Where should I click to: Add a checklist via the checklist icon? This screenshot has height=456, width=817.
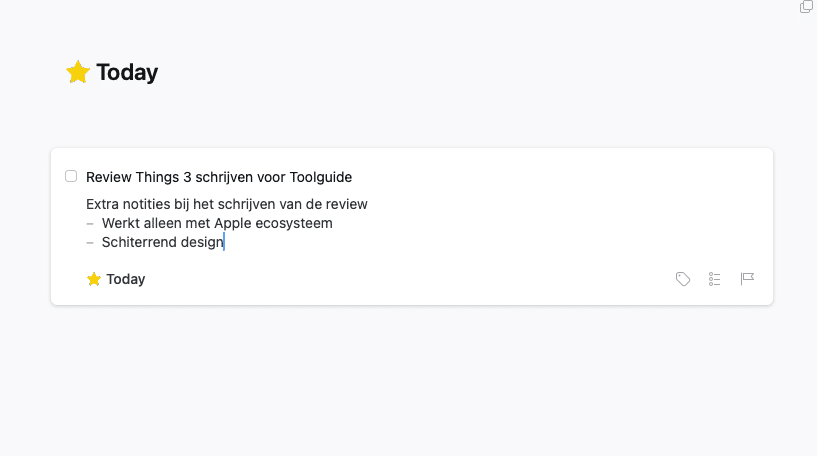714,279
